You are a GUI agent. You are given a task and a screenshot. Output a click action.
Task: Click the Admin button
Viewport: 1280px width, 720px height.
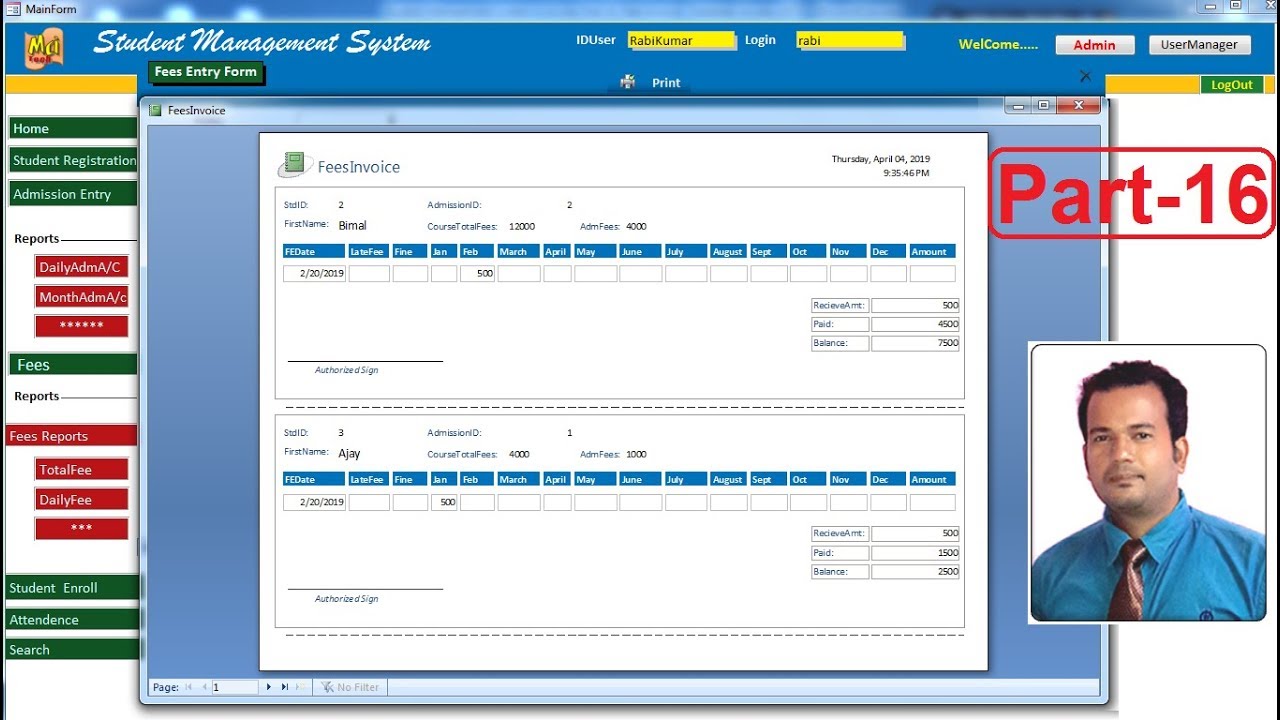(1095, 45)
